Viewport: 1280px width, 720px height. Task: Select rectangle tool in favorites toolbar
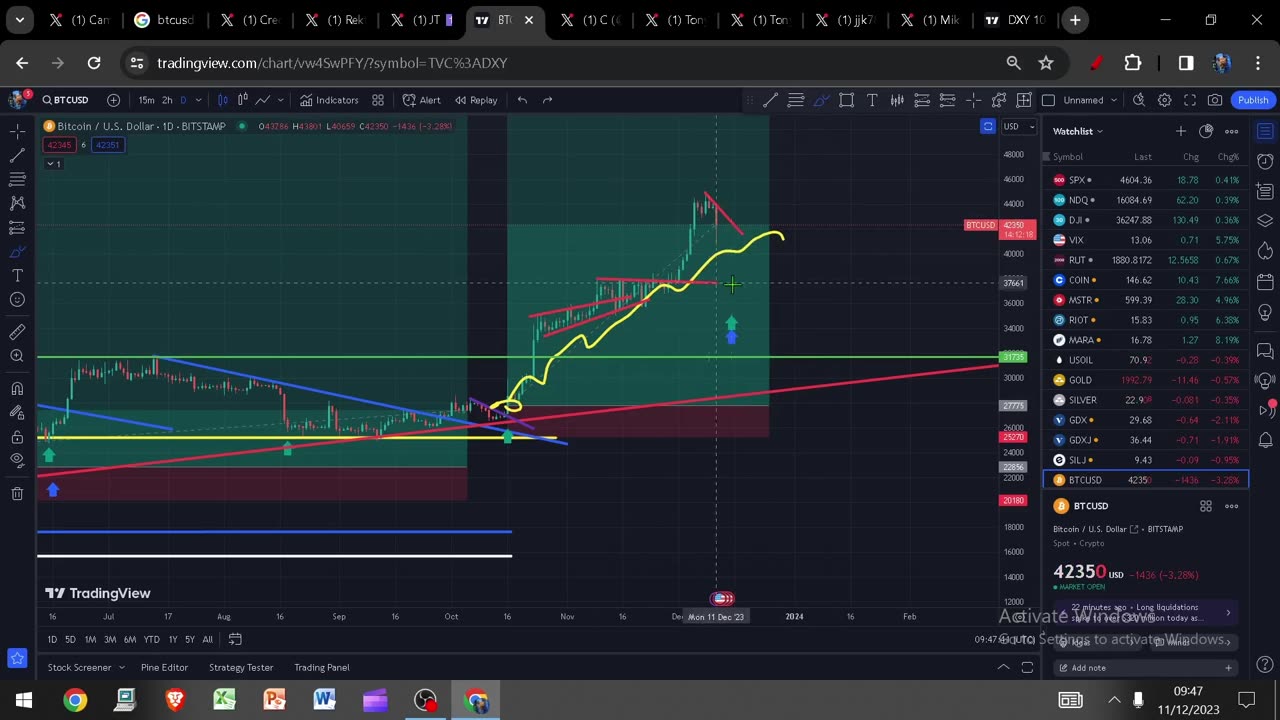click(846, 100)
